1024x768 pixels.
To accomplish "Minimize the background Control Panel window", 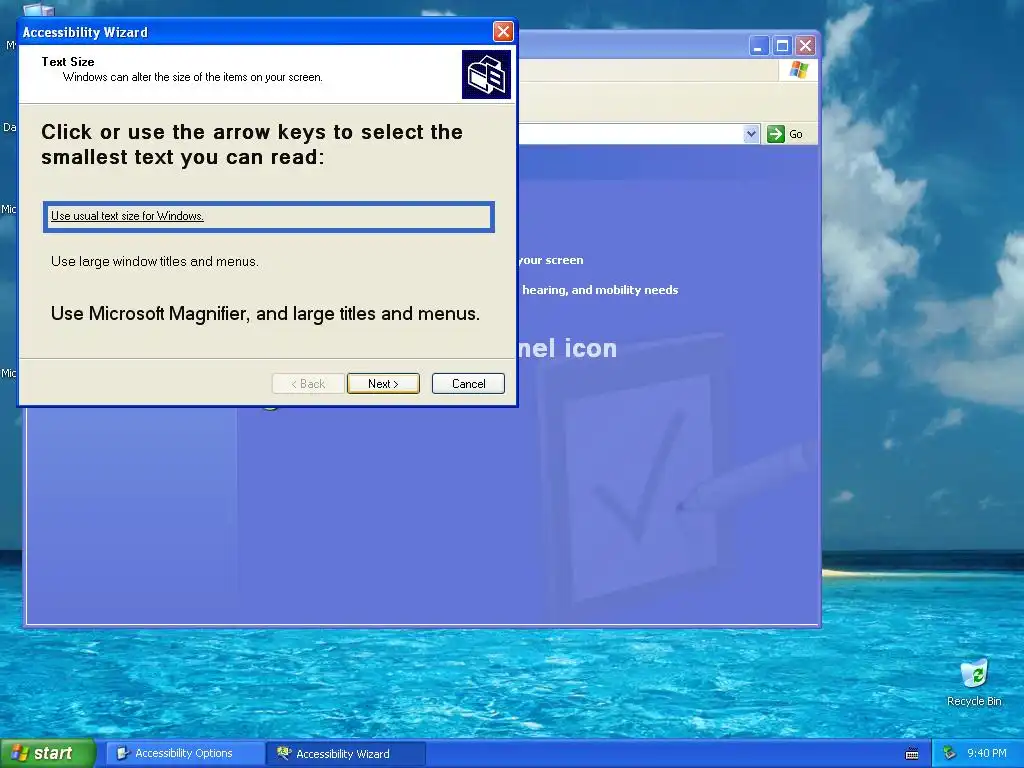I will [758, 46].
